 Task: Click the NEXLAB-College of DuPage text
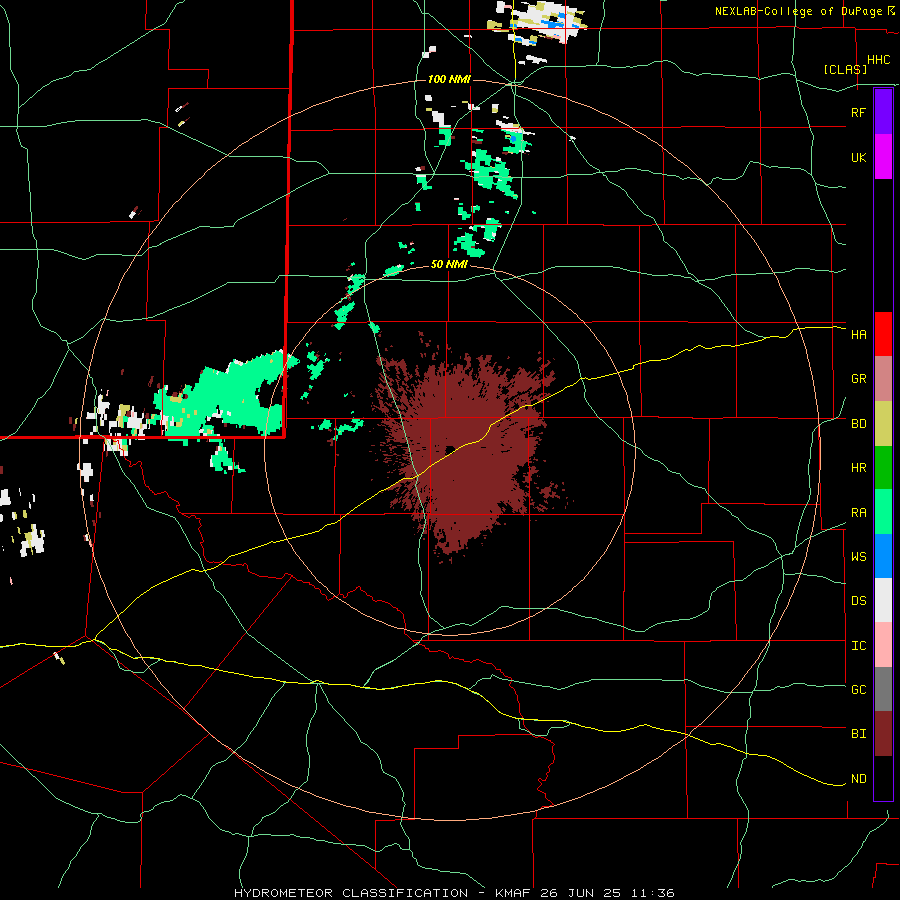pos(800,11)
